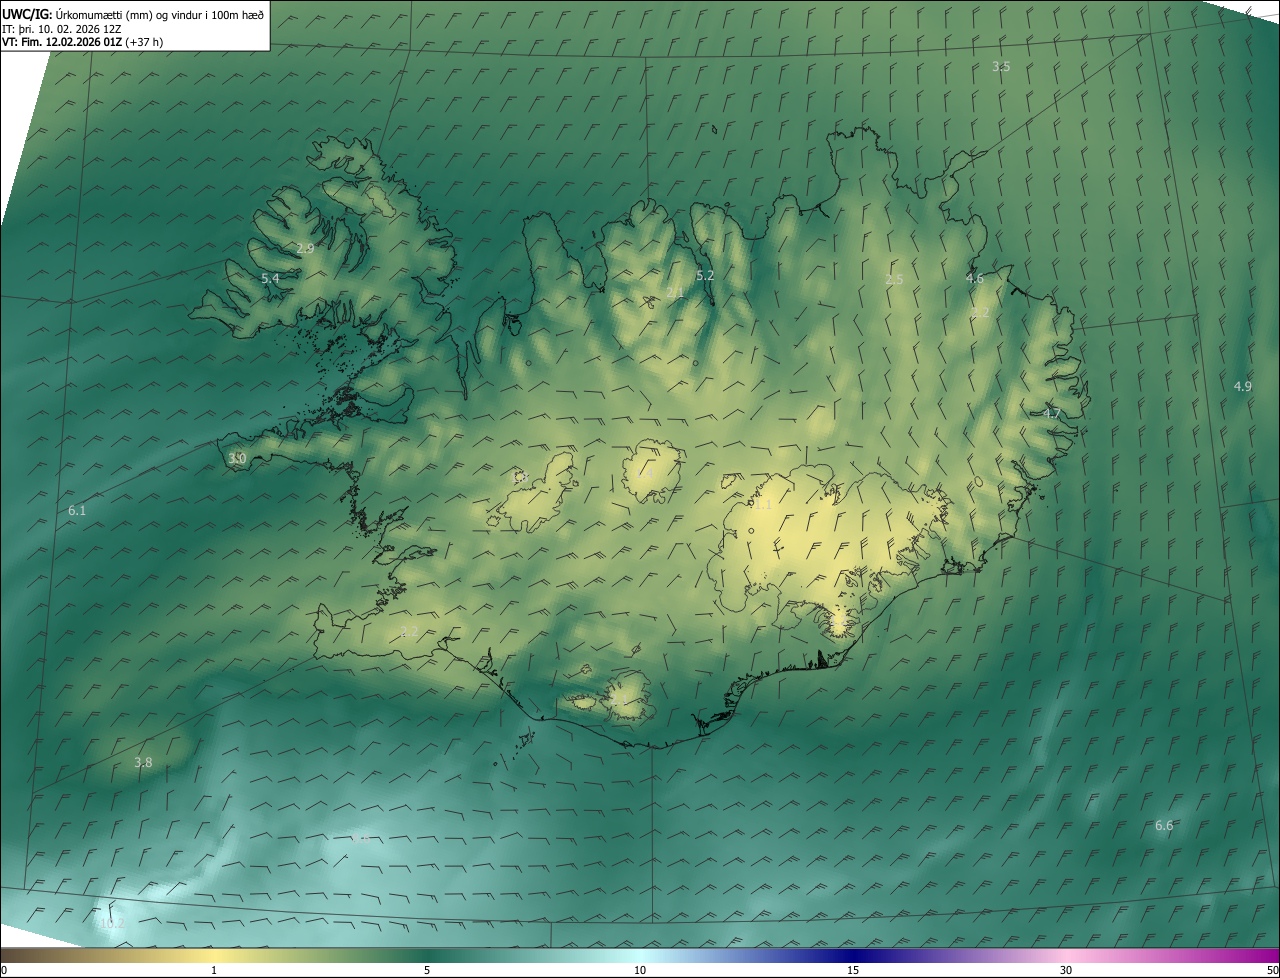Viewport: 1280px width, 978px height.
Task: Click the 5.4 value in the Westfjords
Action: click(270, 279)
